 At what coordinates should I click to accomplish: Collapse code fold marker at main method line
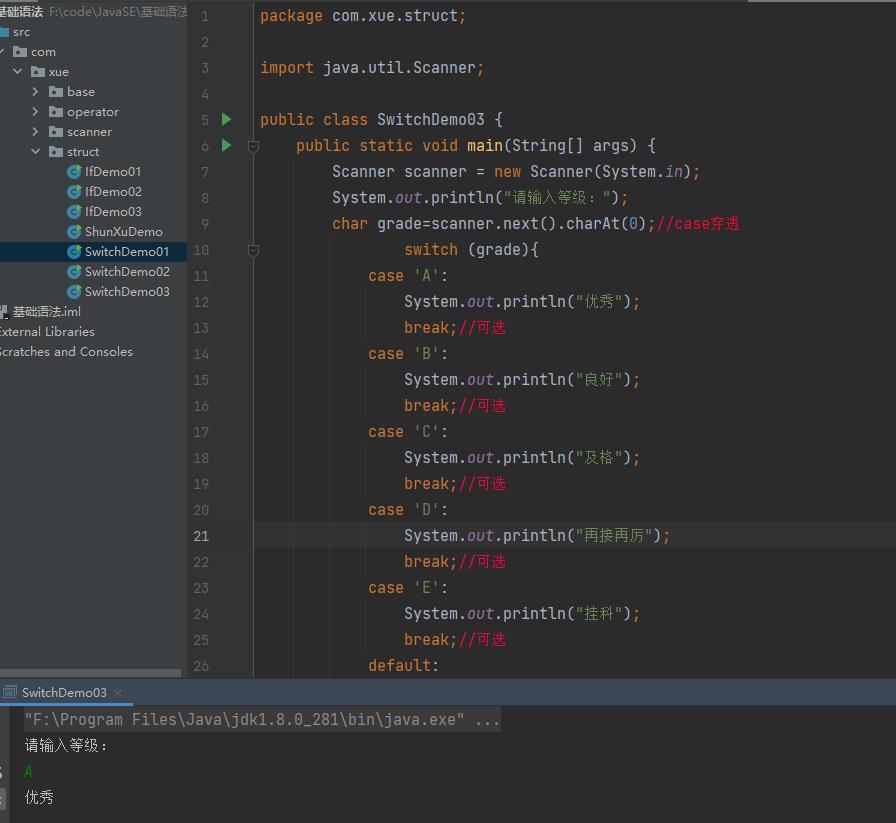pos(253,146)
